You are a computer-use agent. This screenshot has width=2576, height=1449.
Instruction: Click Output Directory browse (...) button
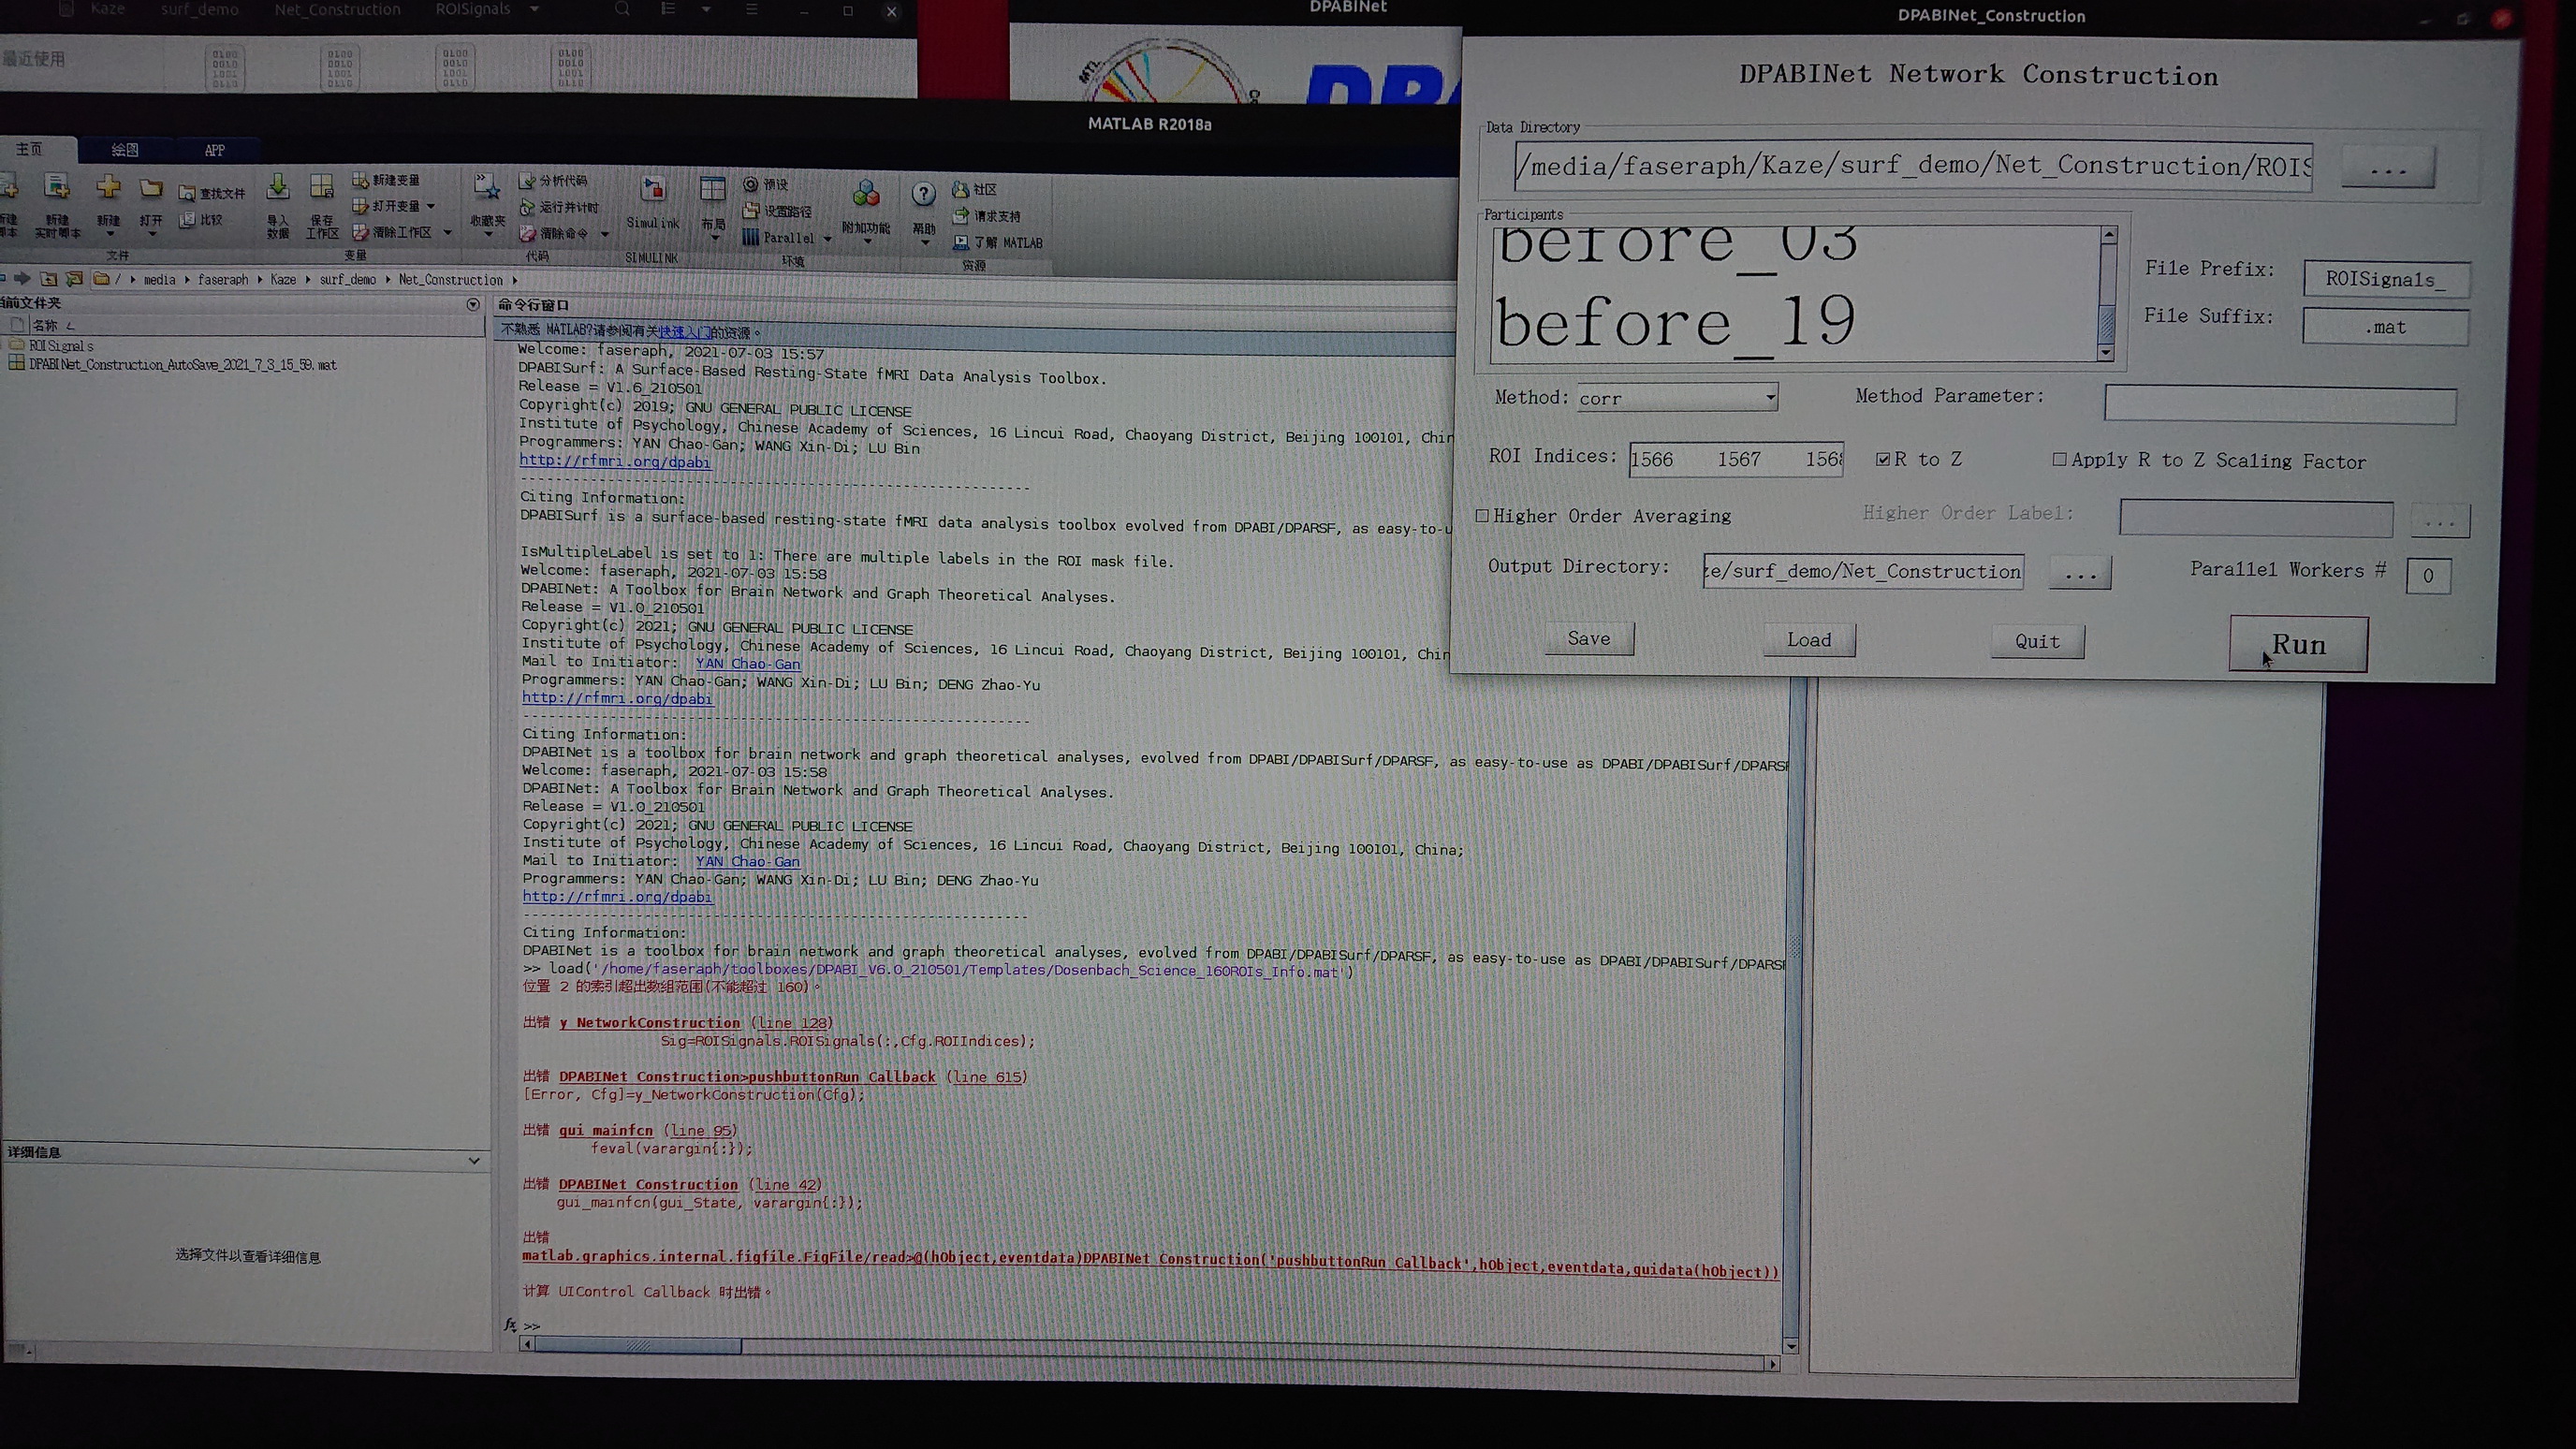point(2080,573)
